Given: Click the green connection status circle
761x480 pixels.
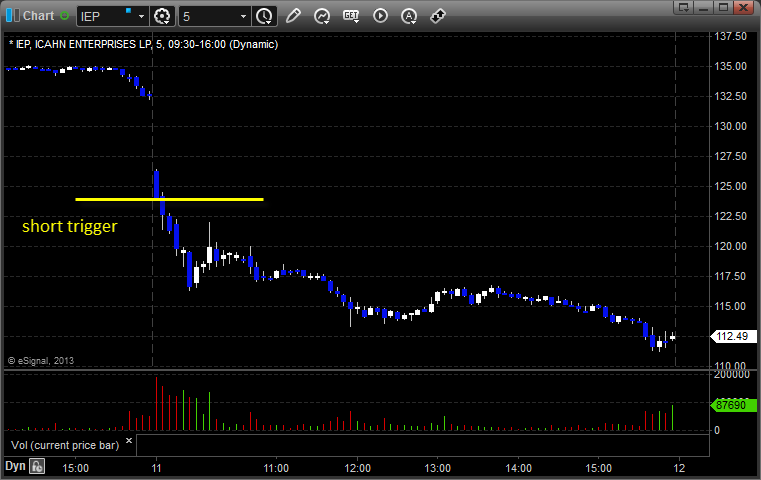Looking at the screenshot, I should pyautogui.click(x=65, y=16).
